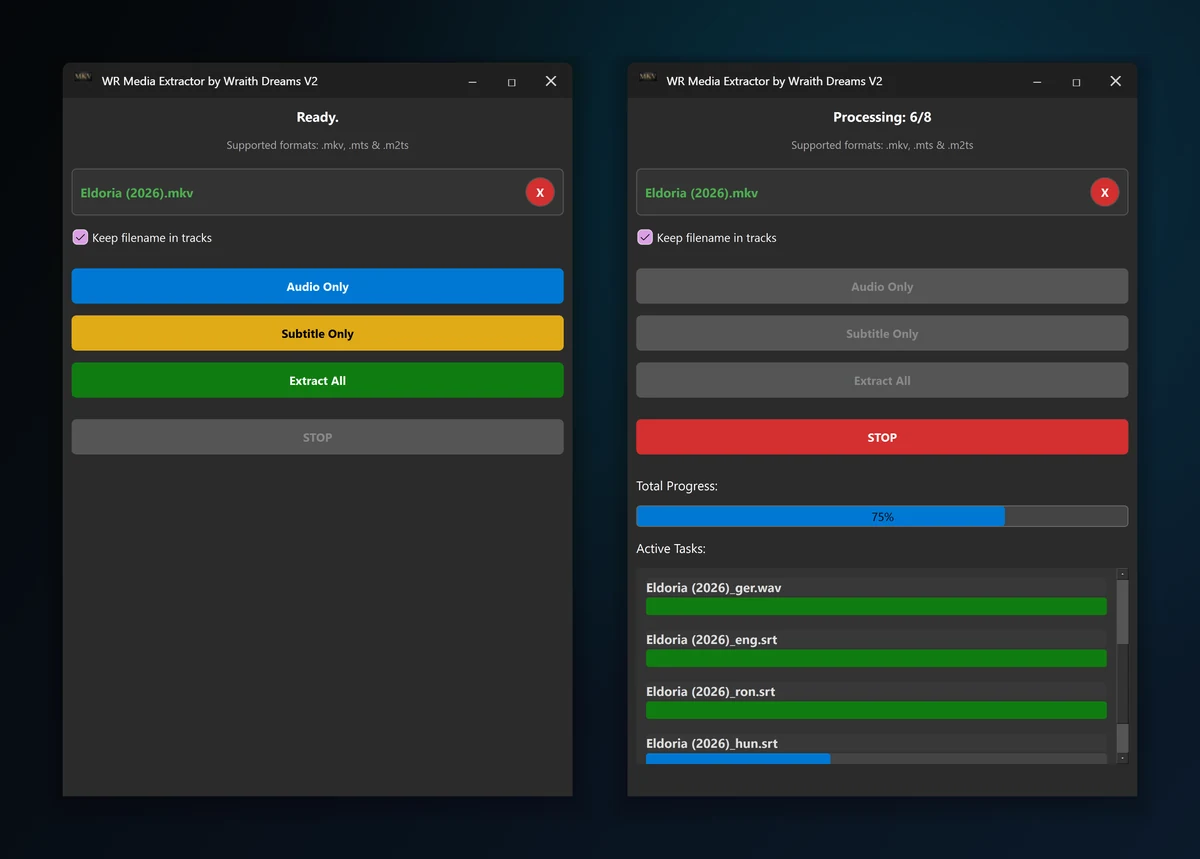
Task: Select Eldoria (2026)_ron.srt task name
Action: (711, 692)
